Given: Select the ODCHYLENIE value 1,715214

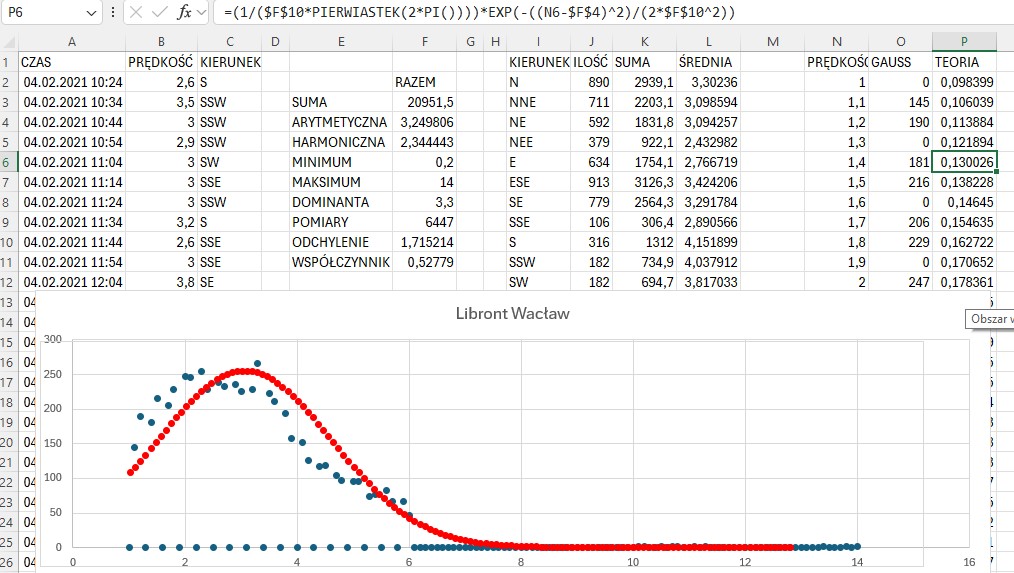Looking at the screenshot, I should click(425, 242).
